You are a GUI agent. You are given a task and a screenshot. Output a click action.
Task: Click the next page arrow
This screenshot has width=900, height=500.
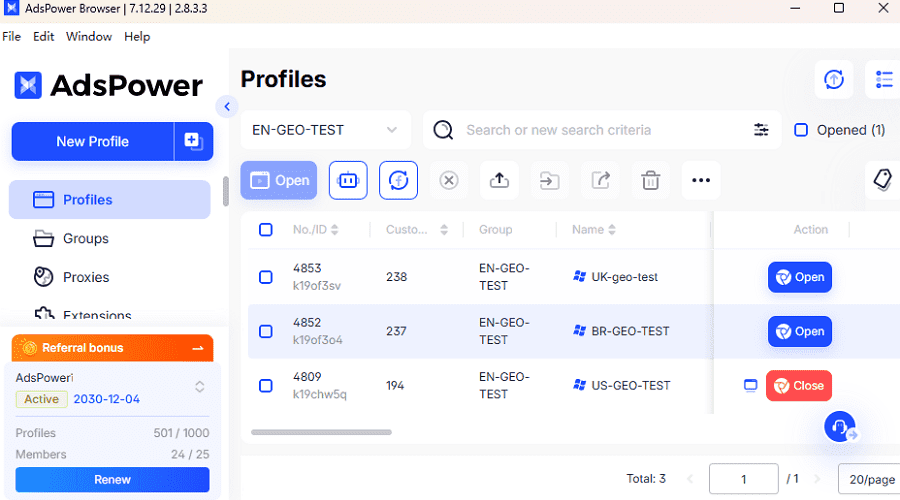coord(817,479)
